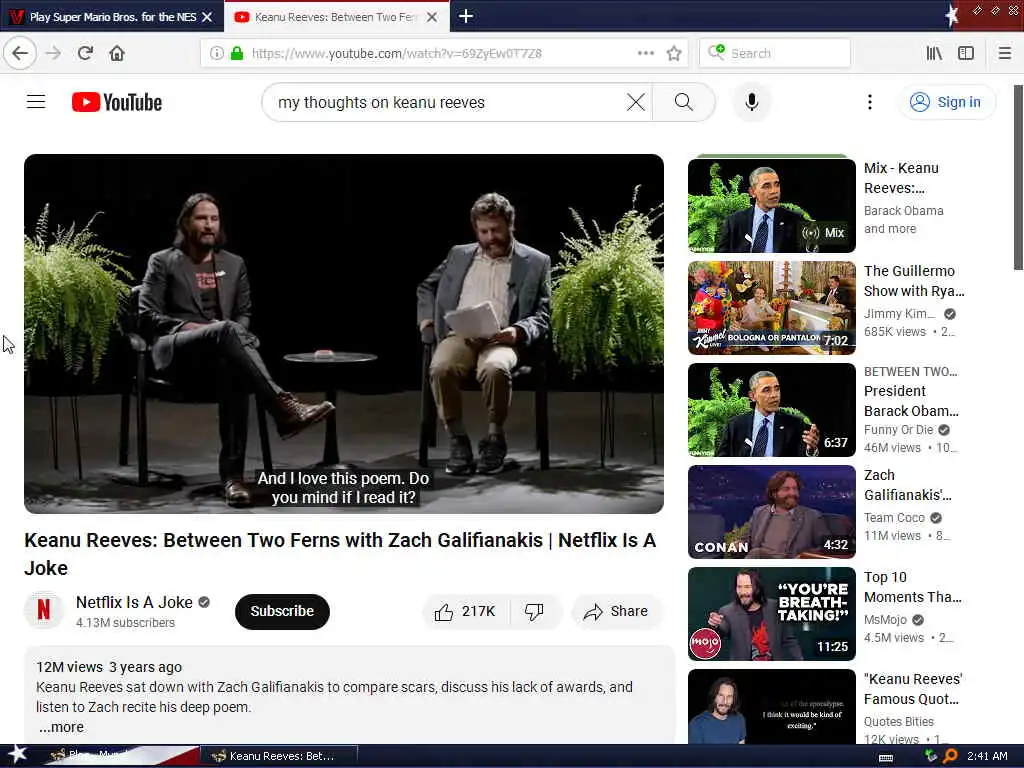
Task: Share the video
Action: [x=616, y=611]
